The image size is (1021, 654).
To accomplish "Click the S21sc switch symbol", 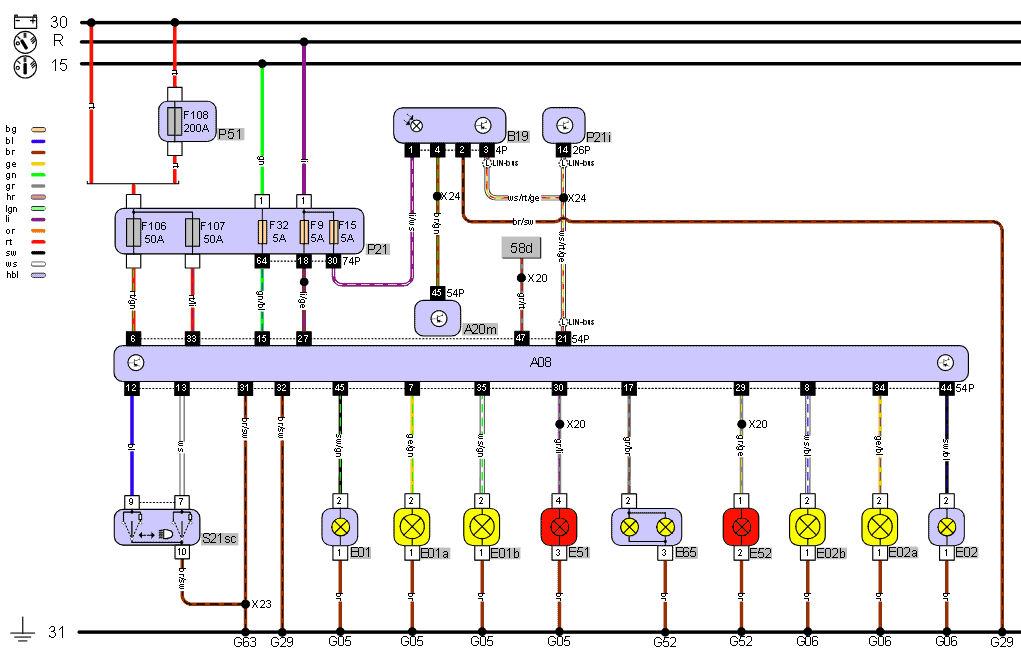I will click(x=156, y=526).
